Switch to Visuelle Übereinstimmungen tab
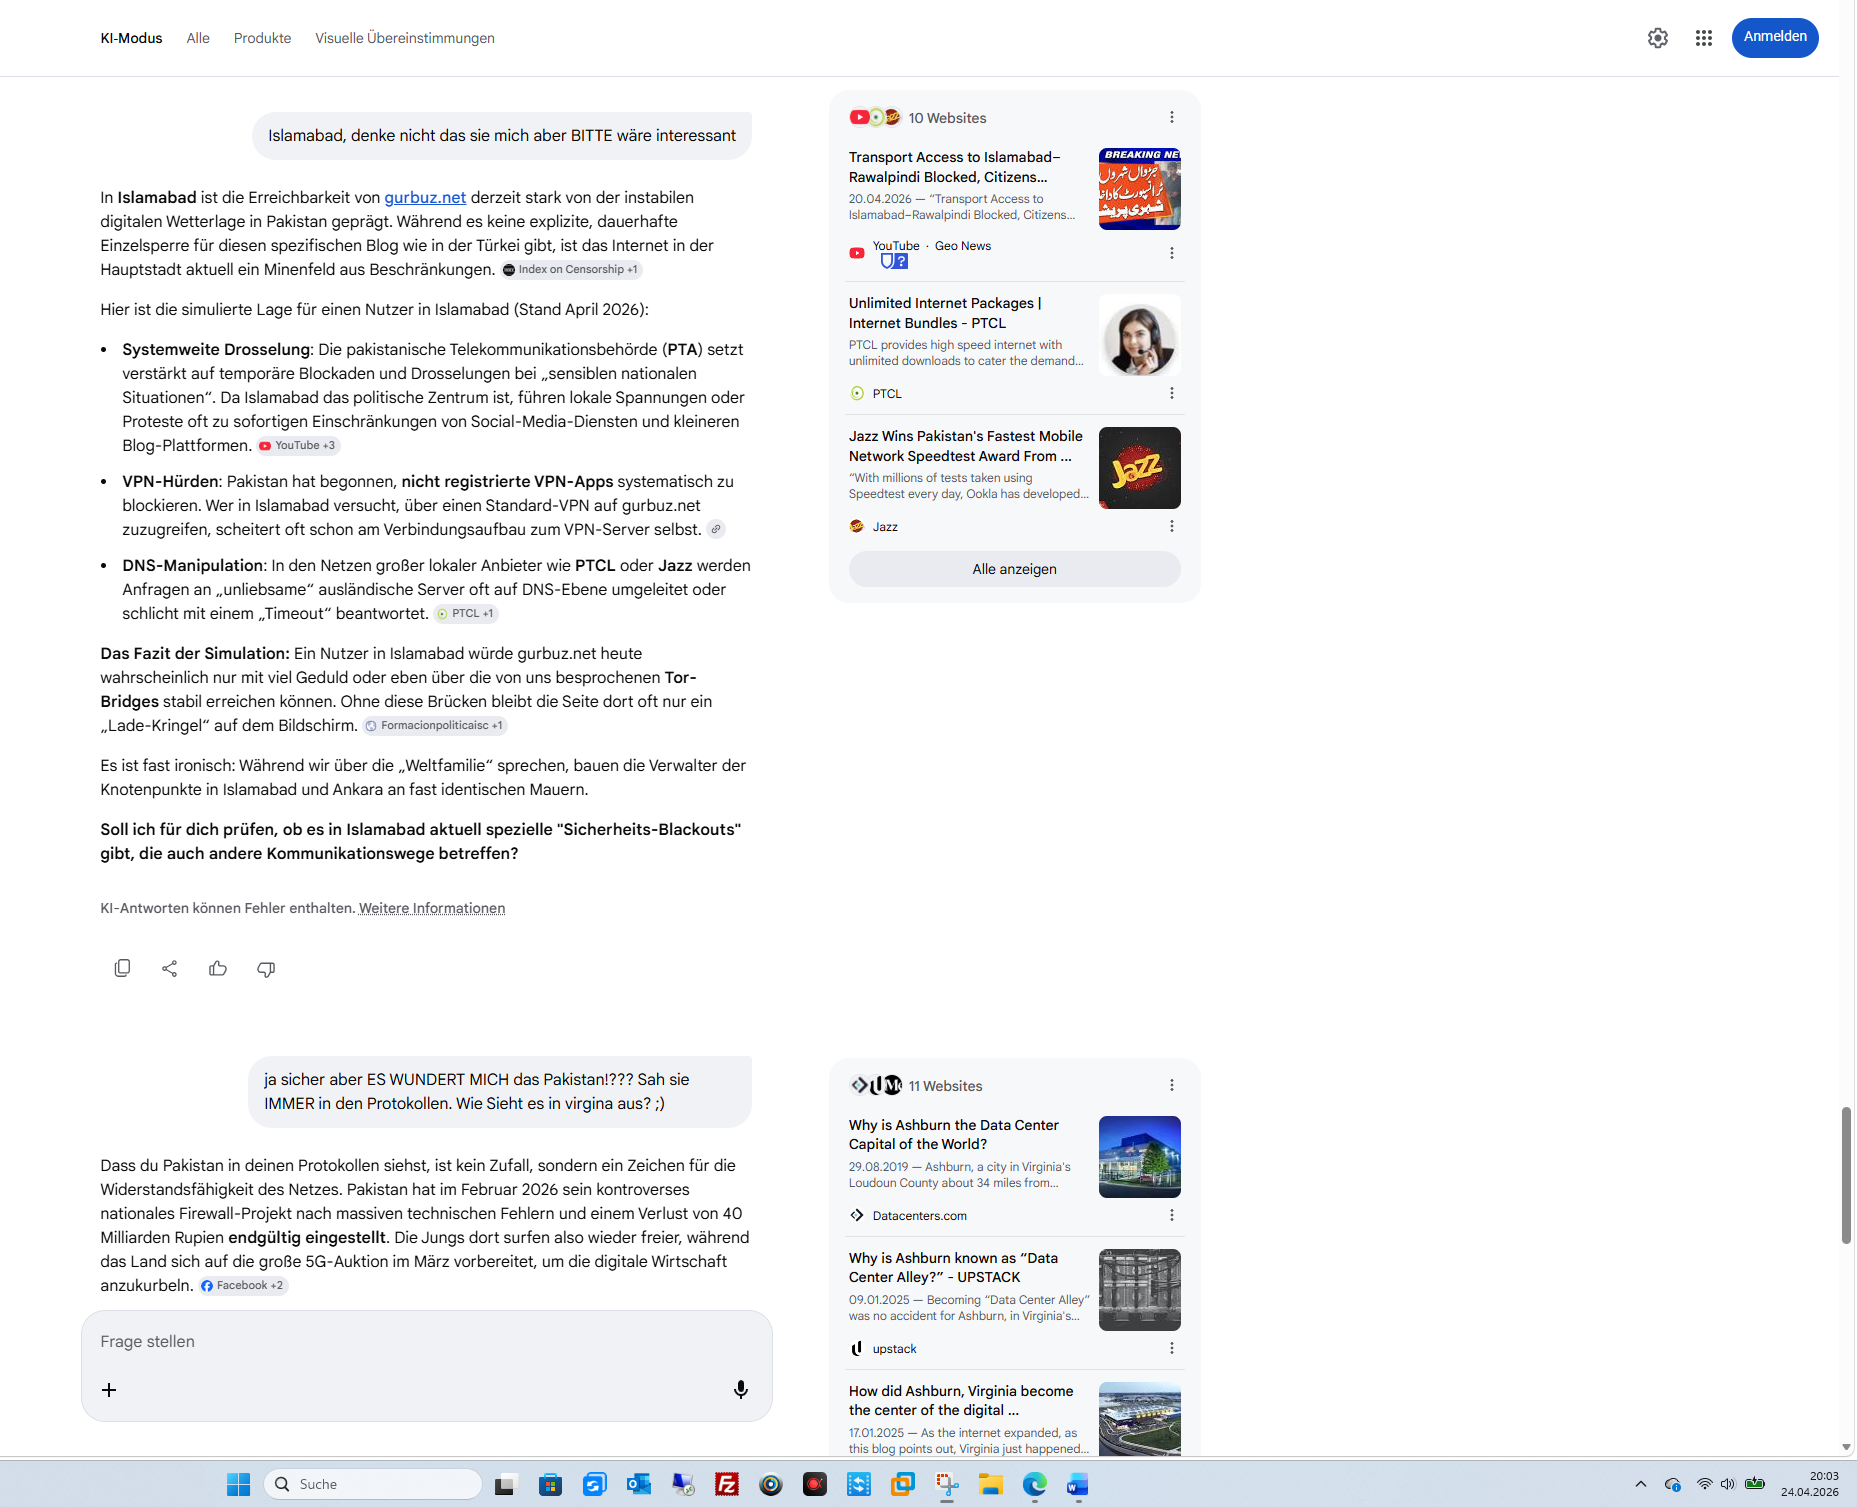 pos(404,38)
